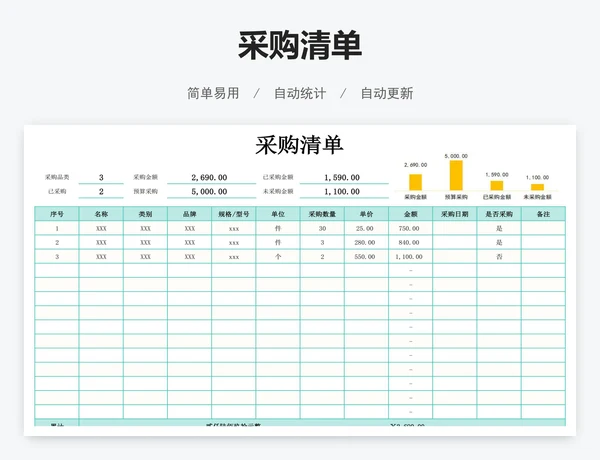
Task: Click 序号 cell 1 in first row
Action: tap(57, 228)
